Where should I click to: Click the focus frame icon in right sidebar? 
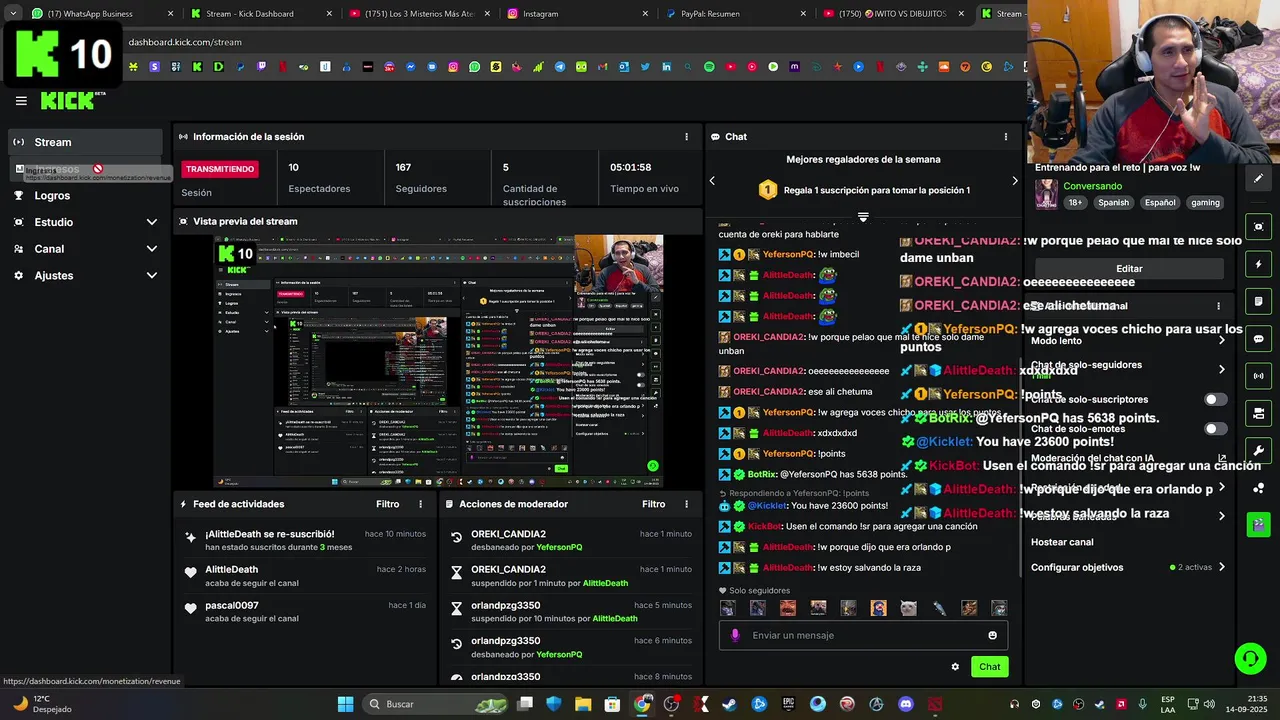point(1259,227)
